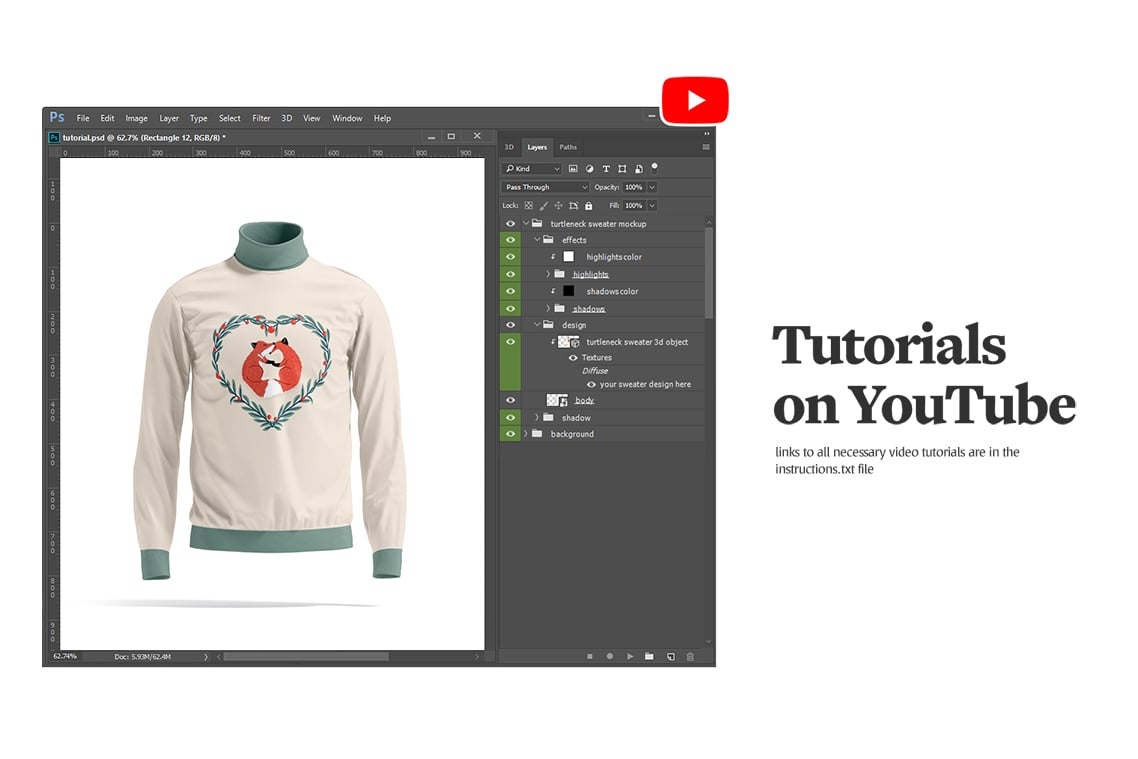Toggle visibility of the background group
The width and height of the screenshot is (1138, 759).
pyautogui.click(x=511, y=434)
